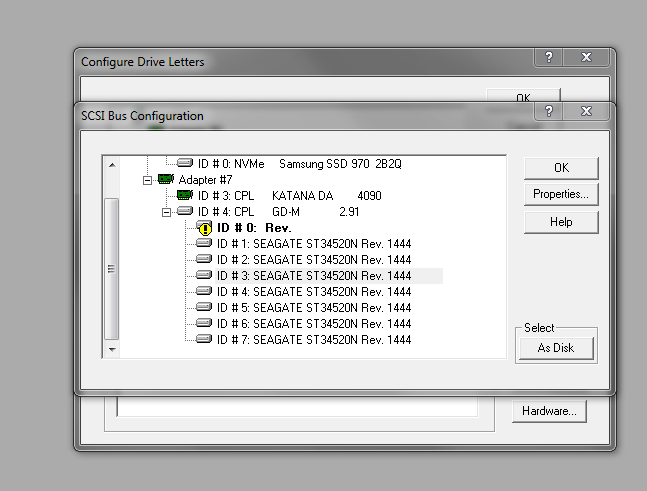Image resolution: width=647 pixels, height=491 pixels.
Task: Click the disk icon for ID # 2 SEAGATE
Action: coord(204,259)
